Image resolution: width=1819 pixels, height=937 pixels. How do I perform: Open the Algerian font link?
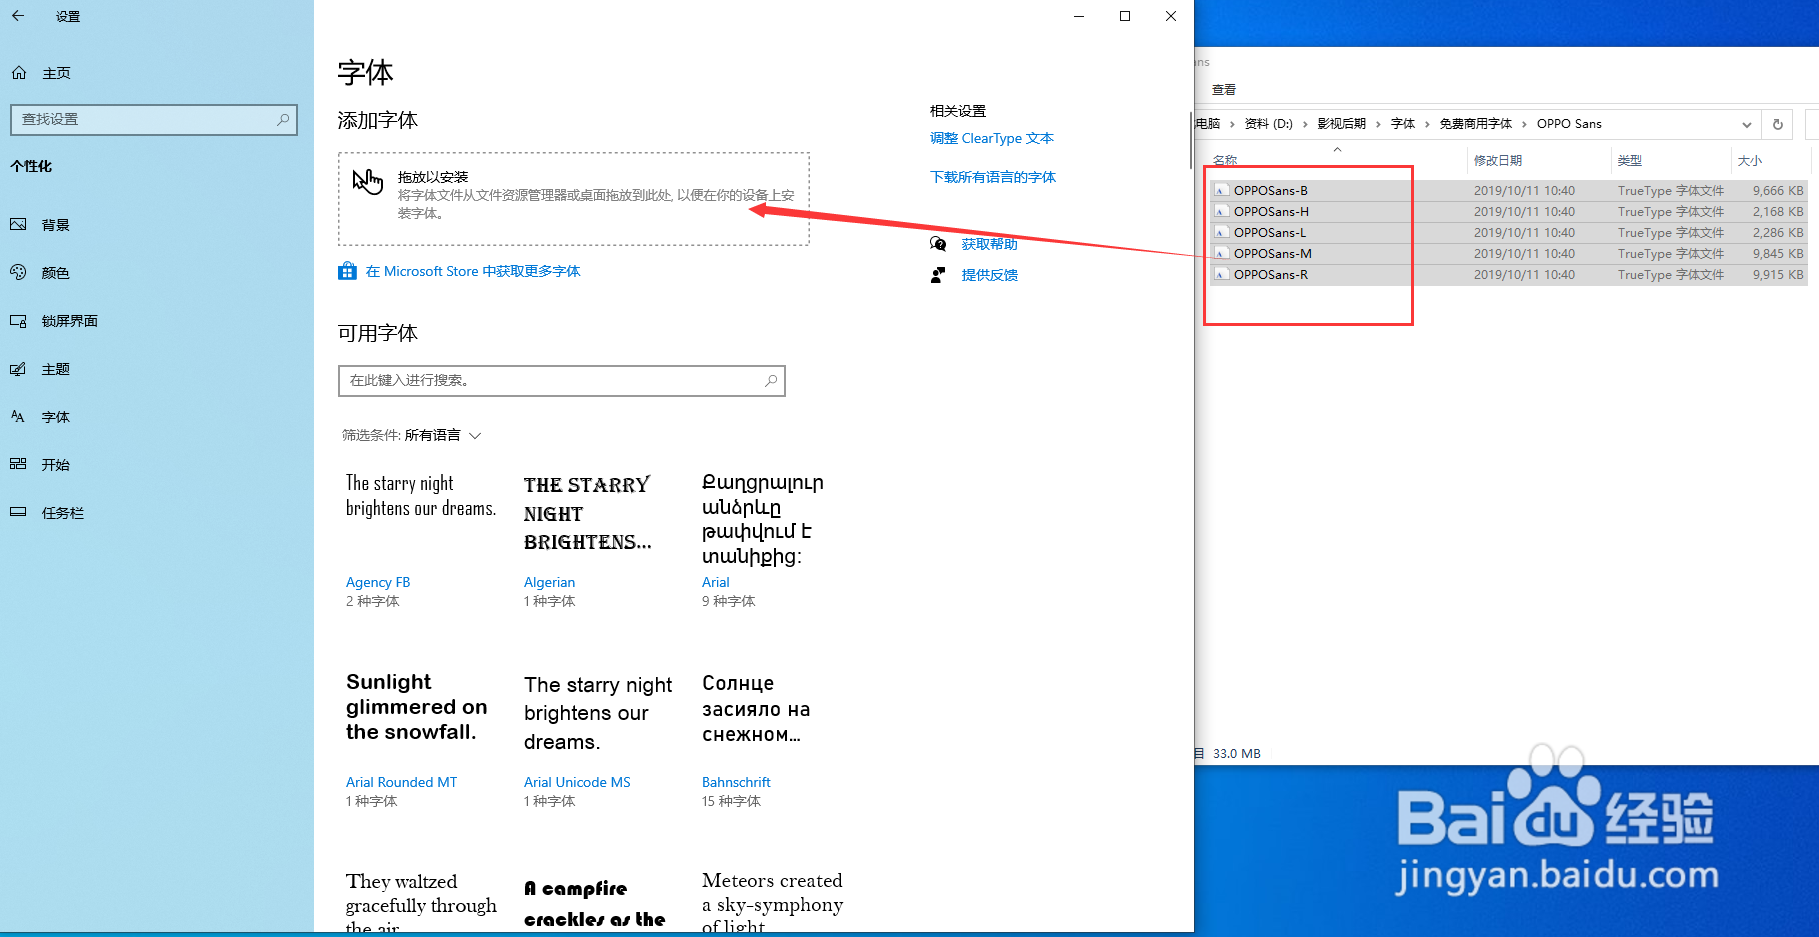[550, 582]
